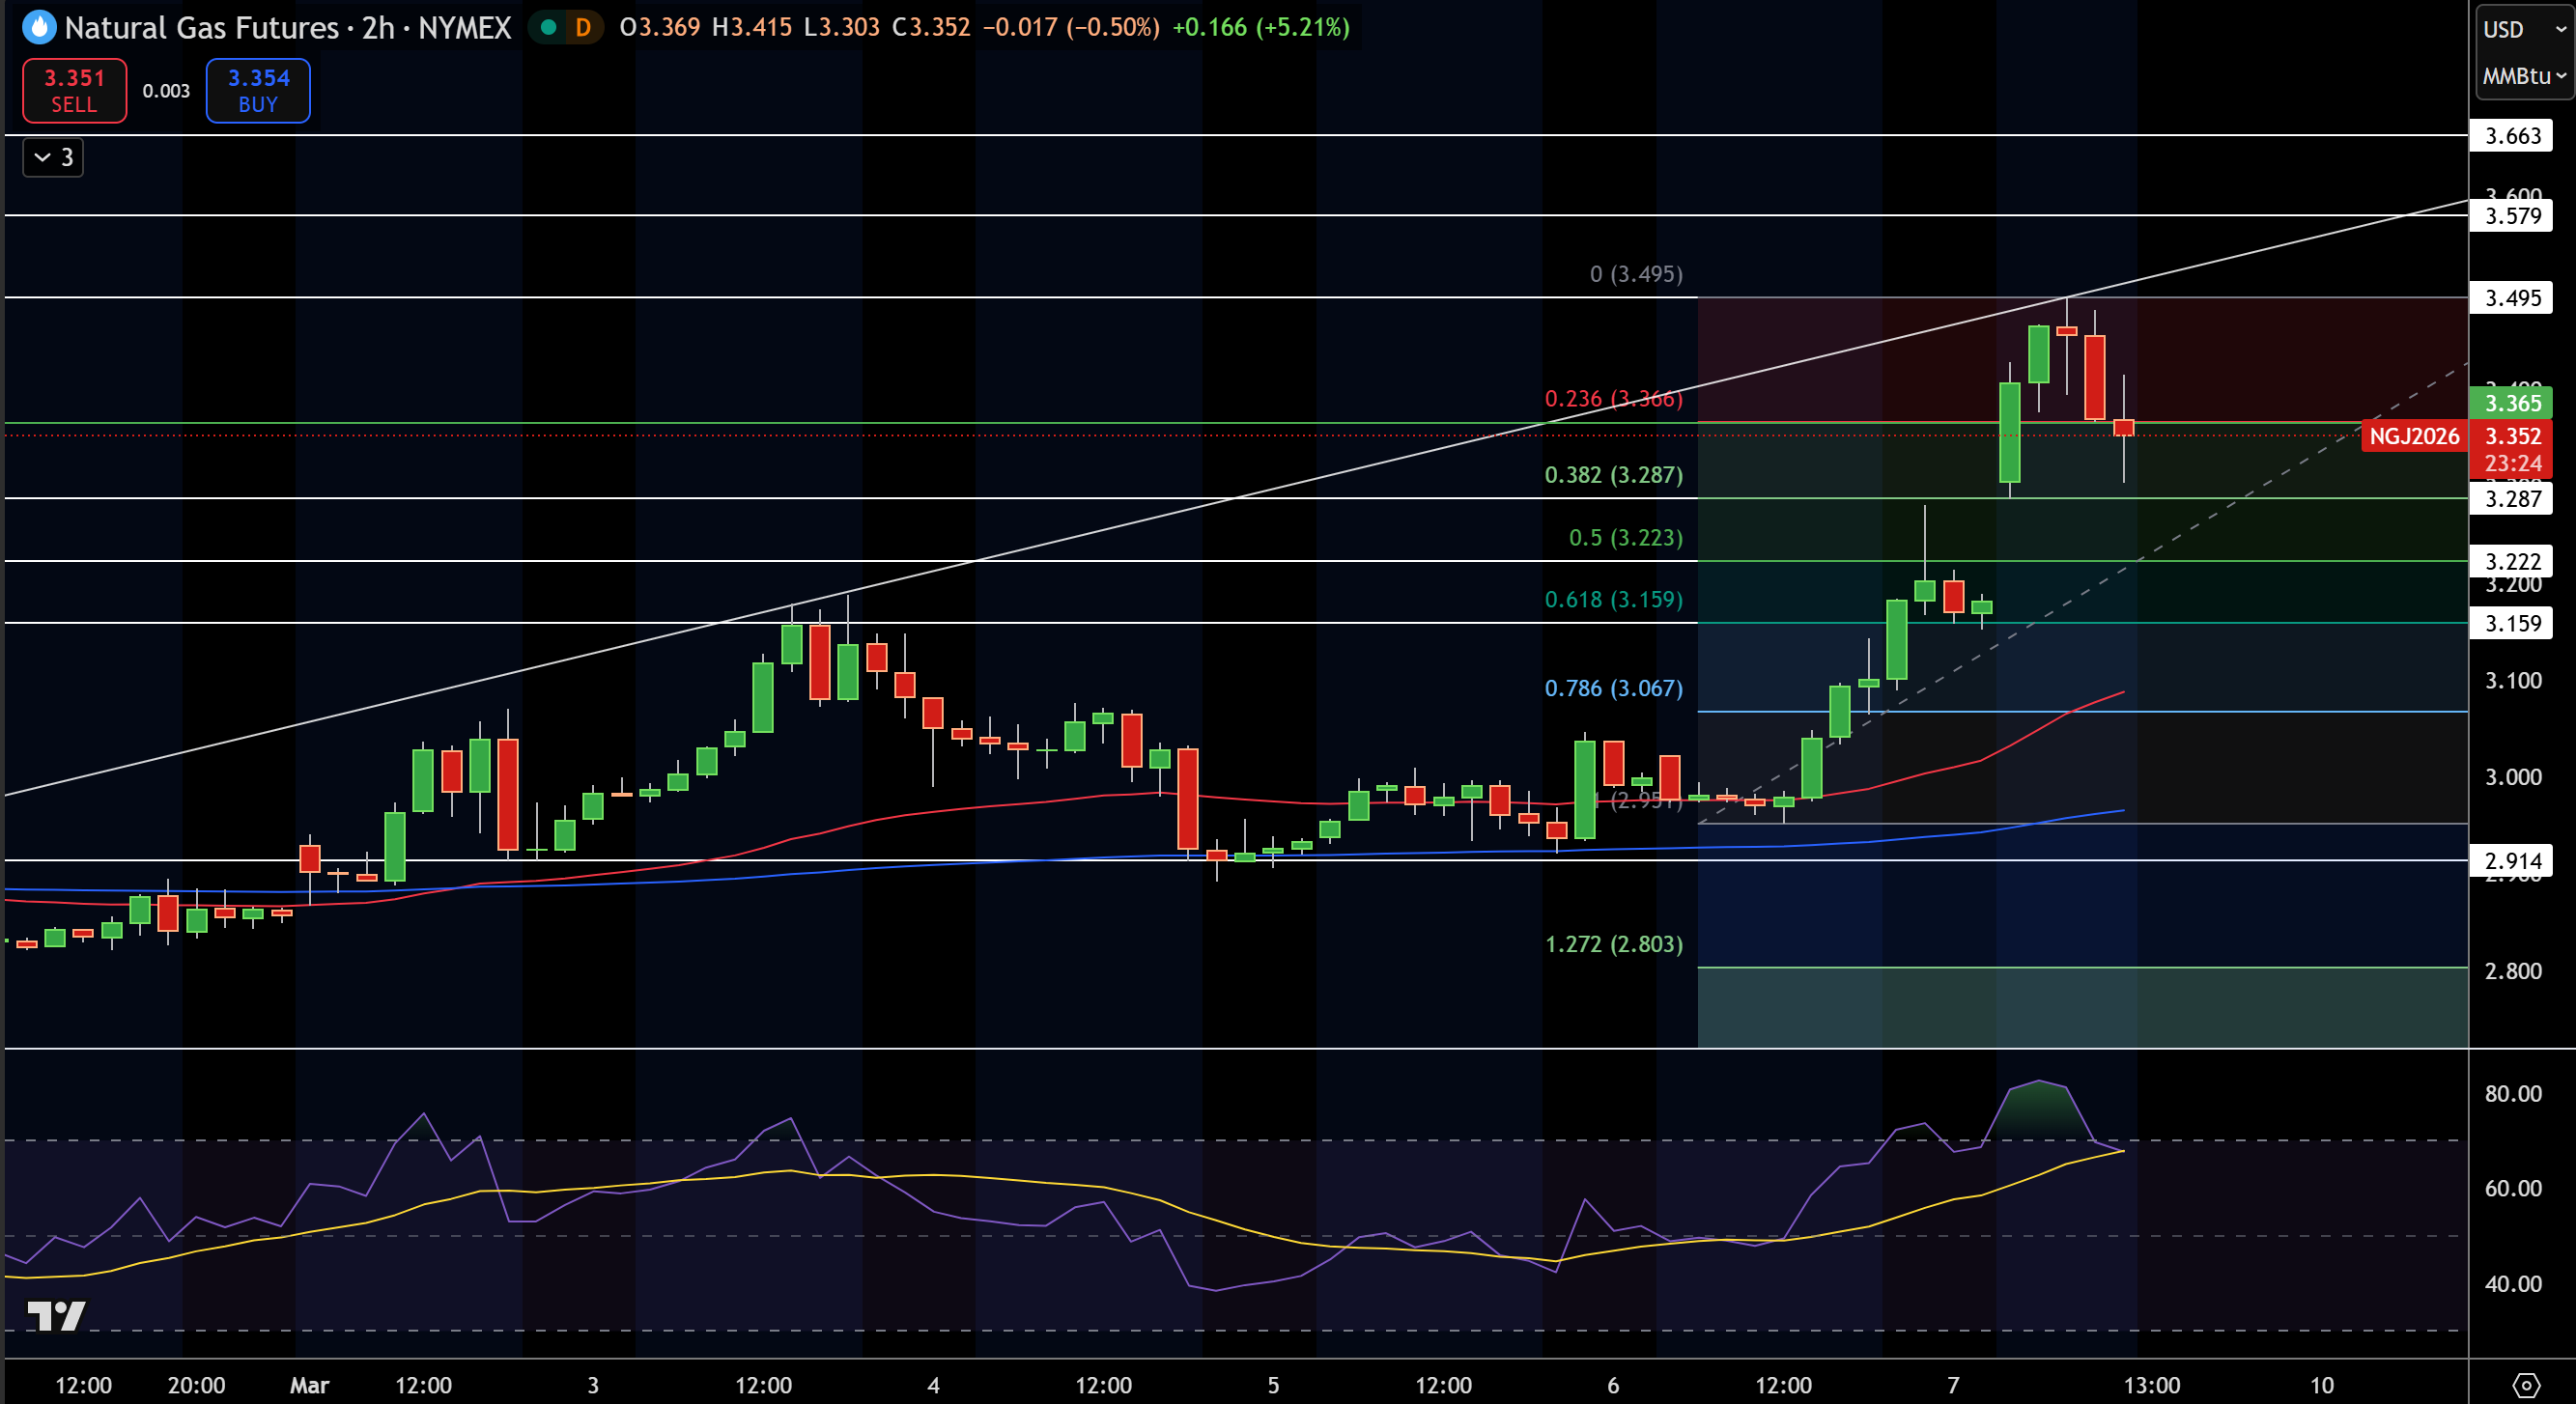
Task: Click the spread value 0.003
Action: tap(166, 91)
